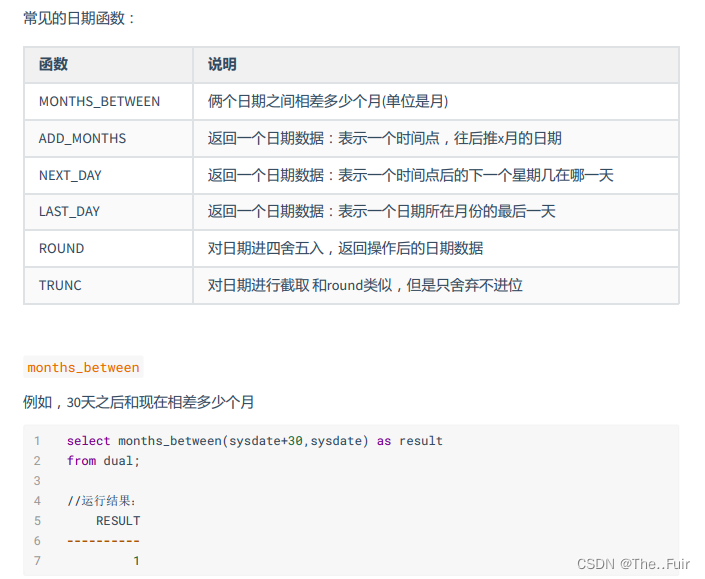Click line number 3 in code gutter
705x579 pixels.
pos(37,481)
